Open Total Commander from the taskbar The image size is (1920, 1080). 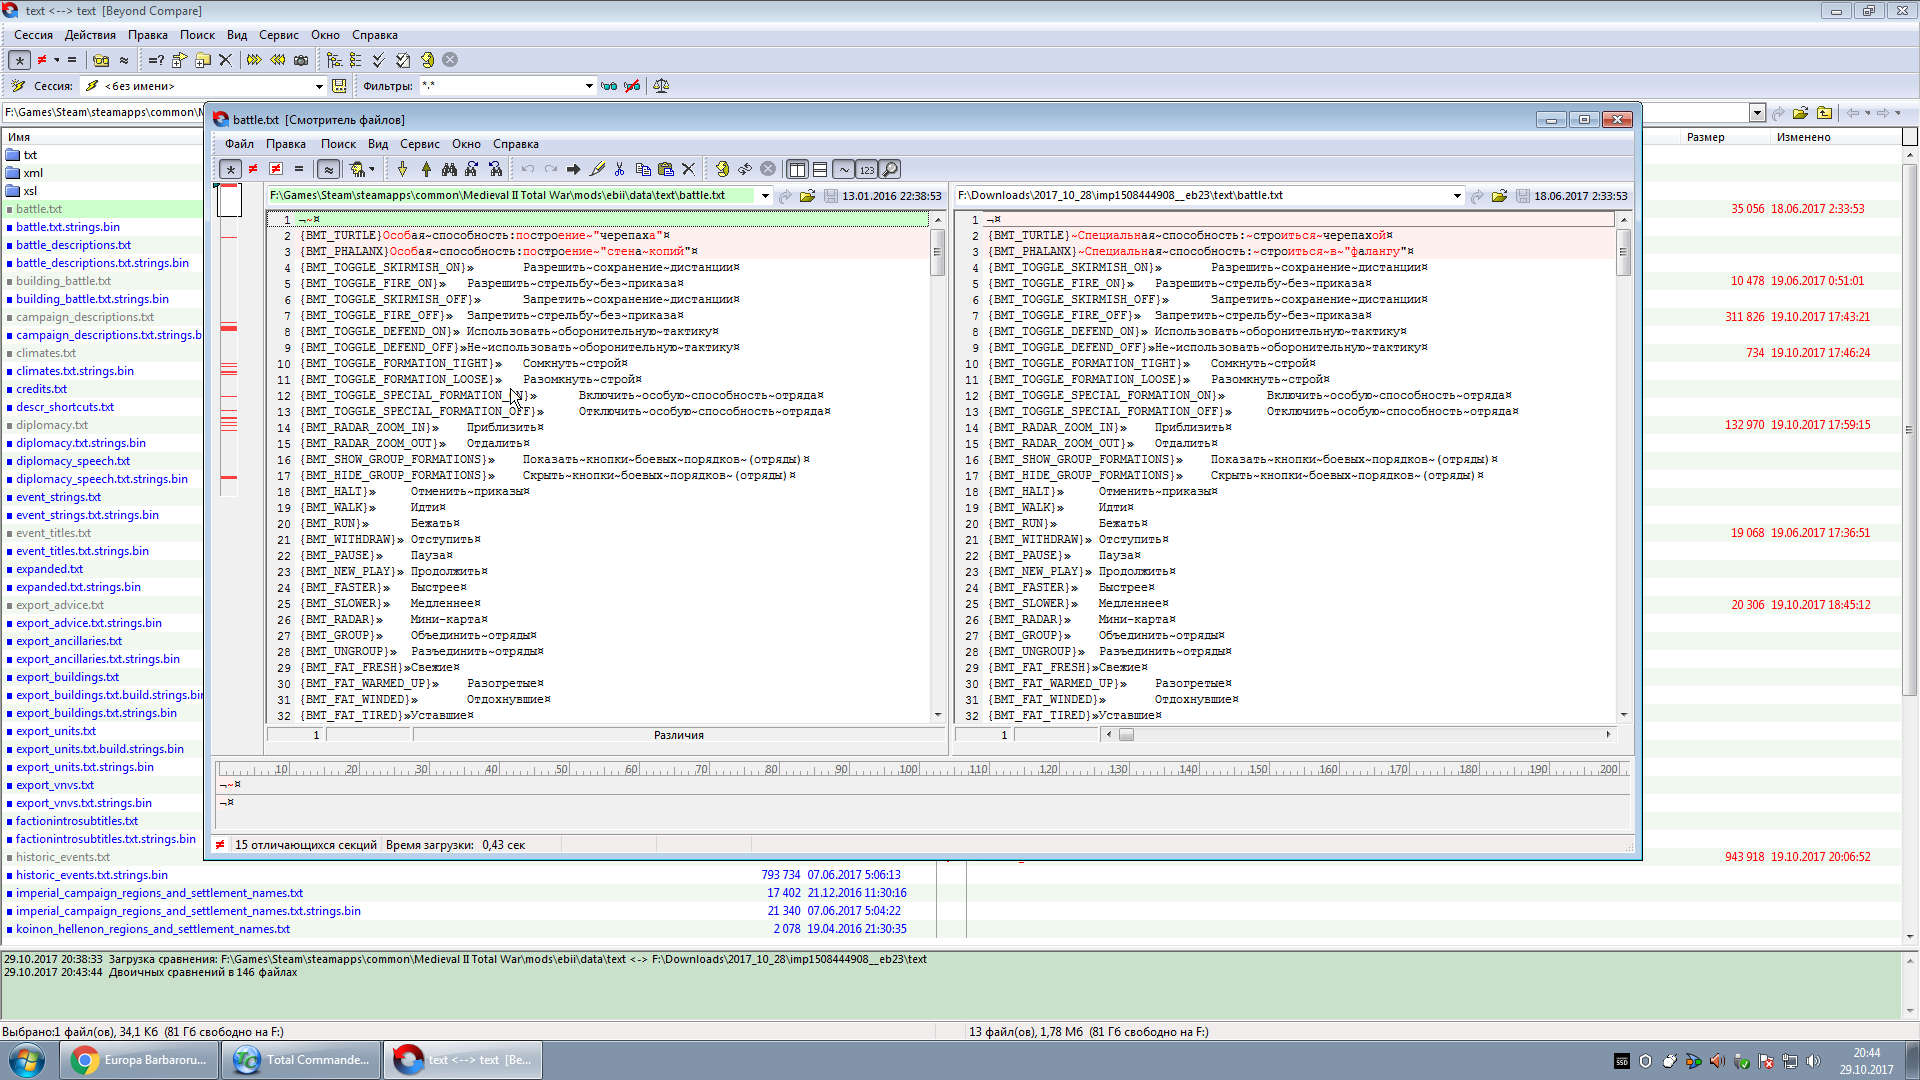pos(301,1060)
